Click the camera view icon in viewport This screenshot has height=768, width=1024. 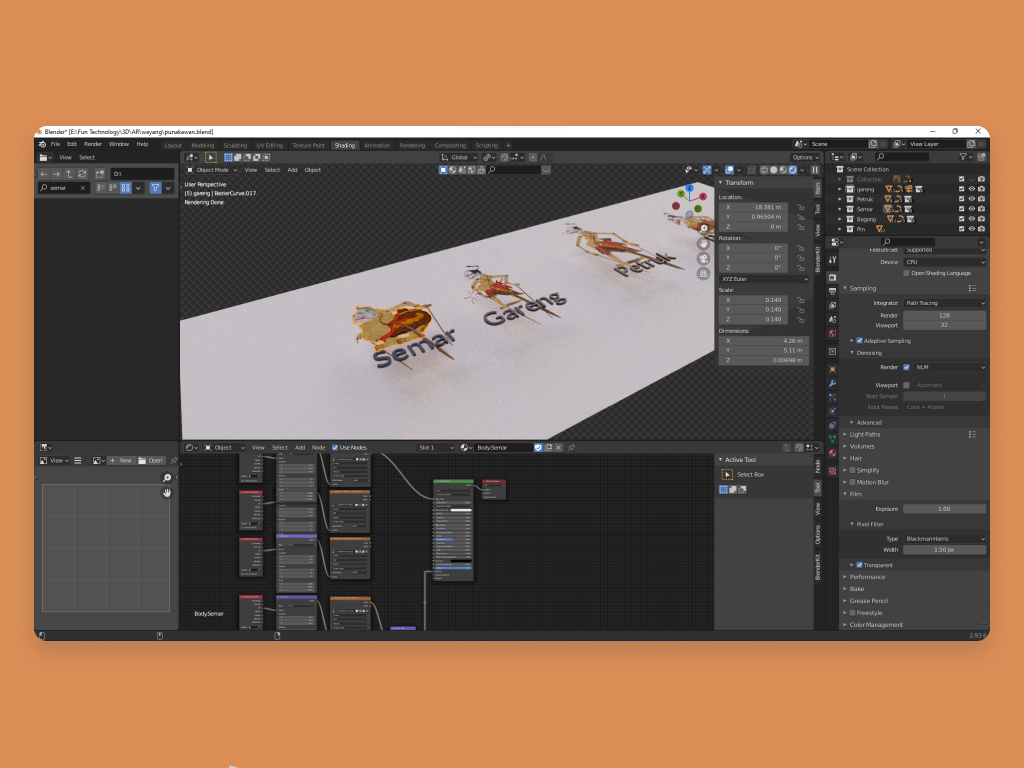704,258
